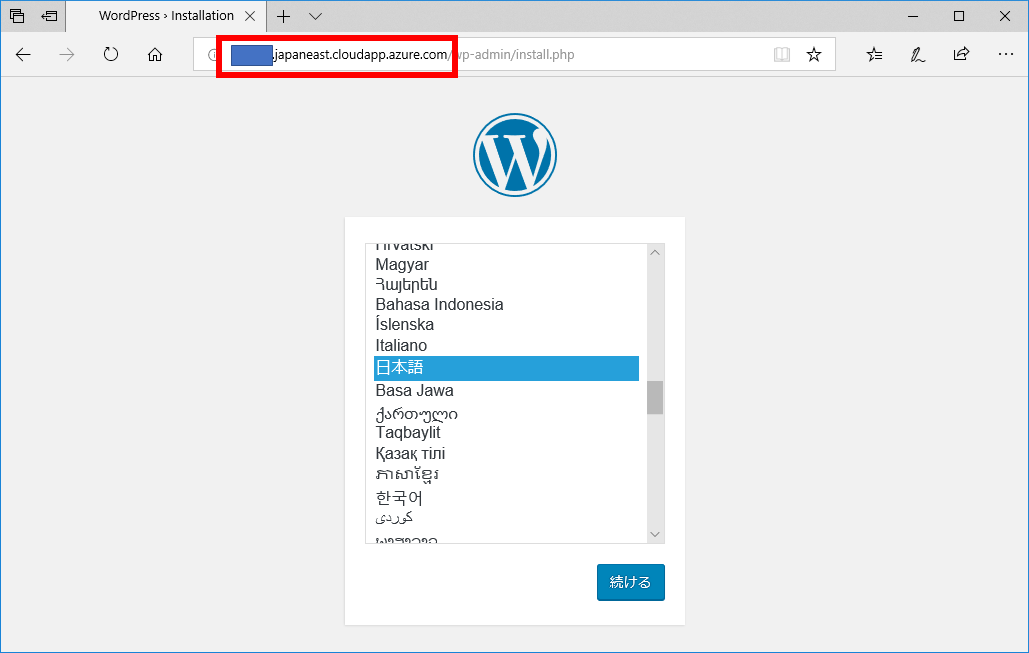Minimize the browser window
This screenshot has height=653, width=1029.
913,16
